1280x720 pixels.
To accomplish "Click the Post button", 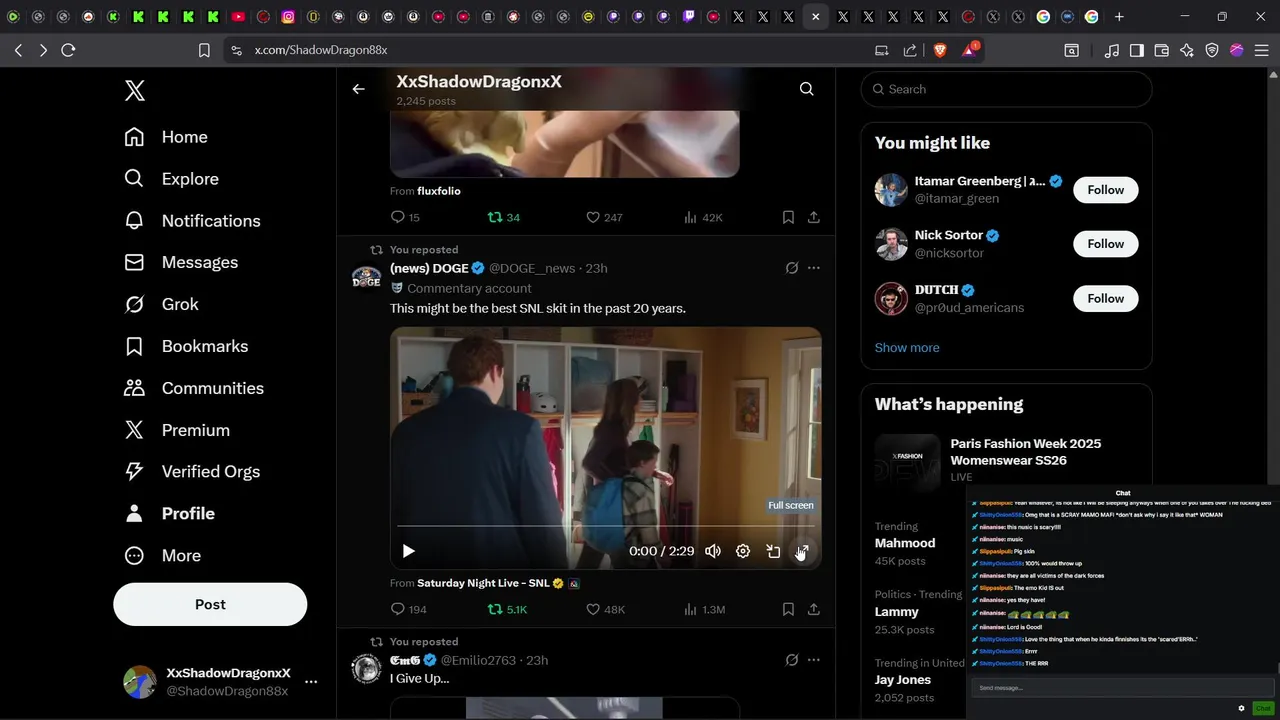I will (210, 604).
